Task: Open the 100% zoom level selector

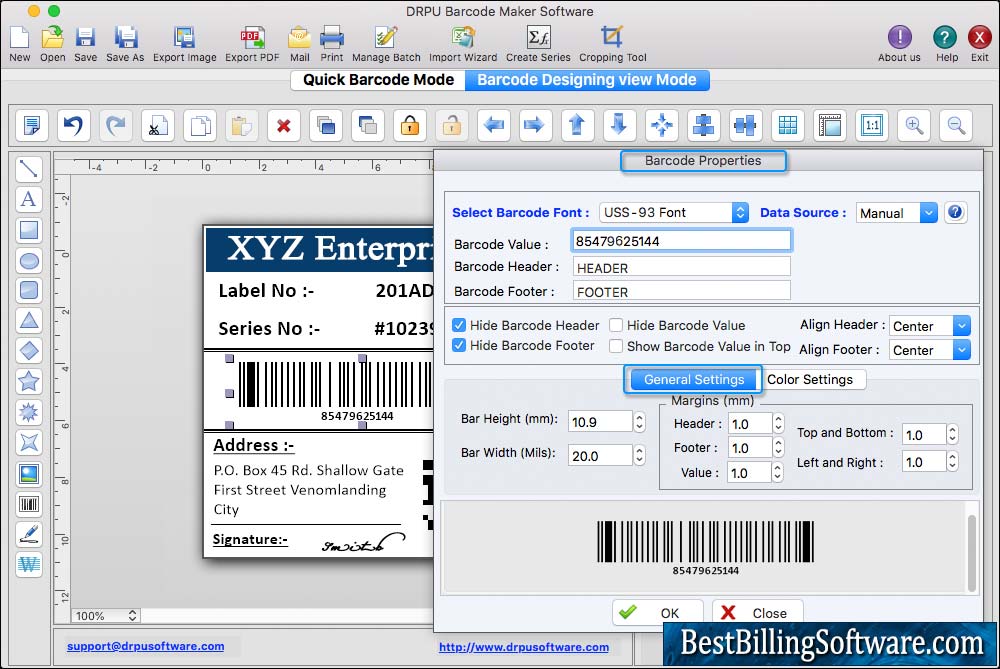Action: [105, 615]
